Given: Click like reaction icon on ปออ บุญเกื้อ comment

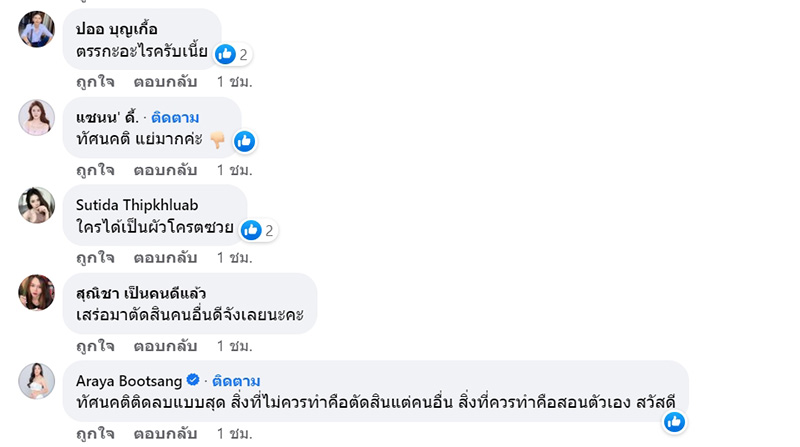Looking at the screenshot, I should pyautogui.click(x=225, y=54).
